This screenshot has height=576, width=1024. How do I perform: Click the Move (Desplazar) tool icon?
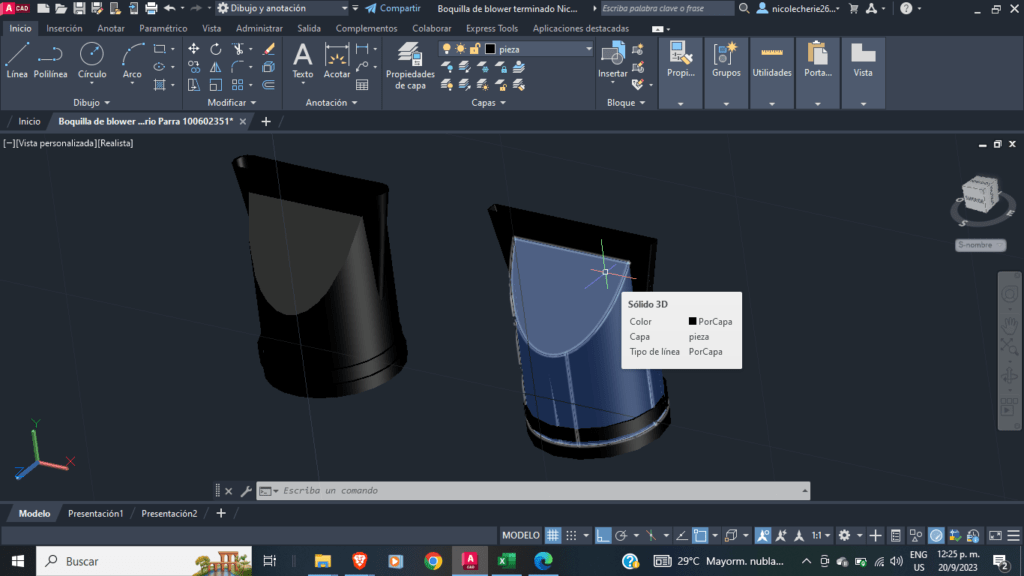[194, 49]
